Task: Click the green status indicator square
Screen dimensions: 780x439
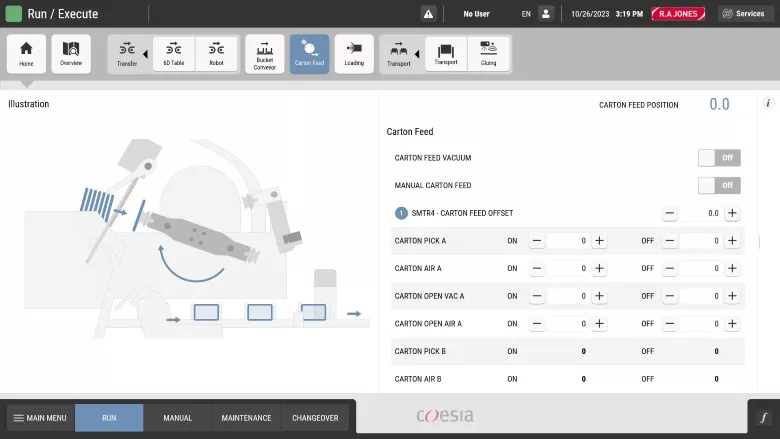Action: (13, 13)
